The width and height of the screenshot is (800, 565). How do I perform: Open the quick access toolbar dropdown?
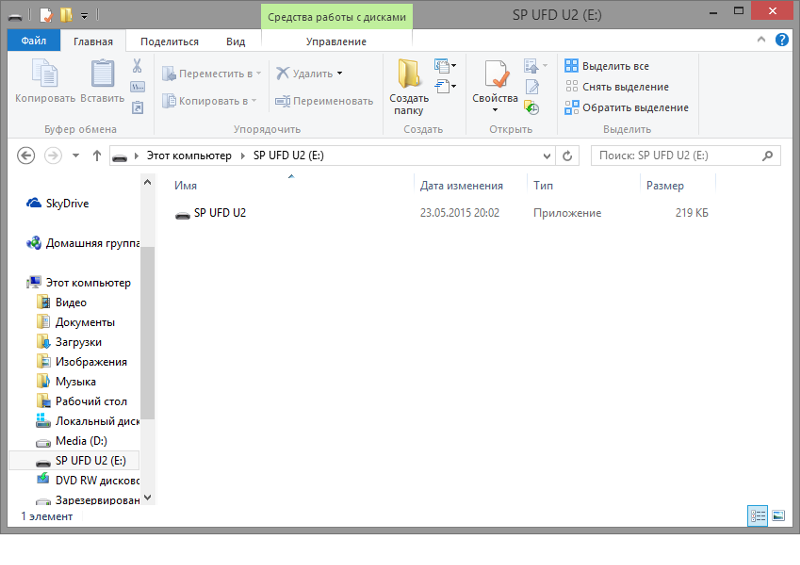(x=85, y=16)
